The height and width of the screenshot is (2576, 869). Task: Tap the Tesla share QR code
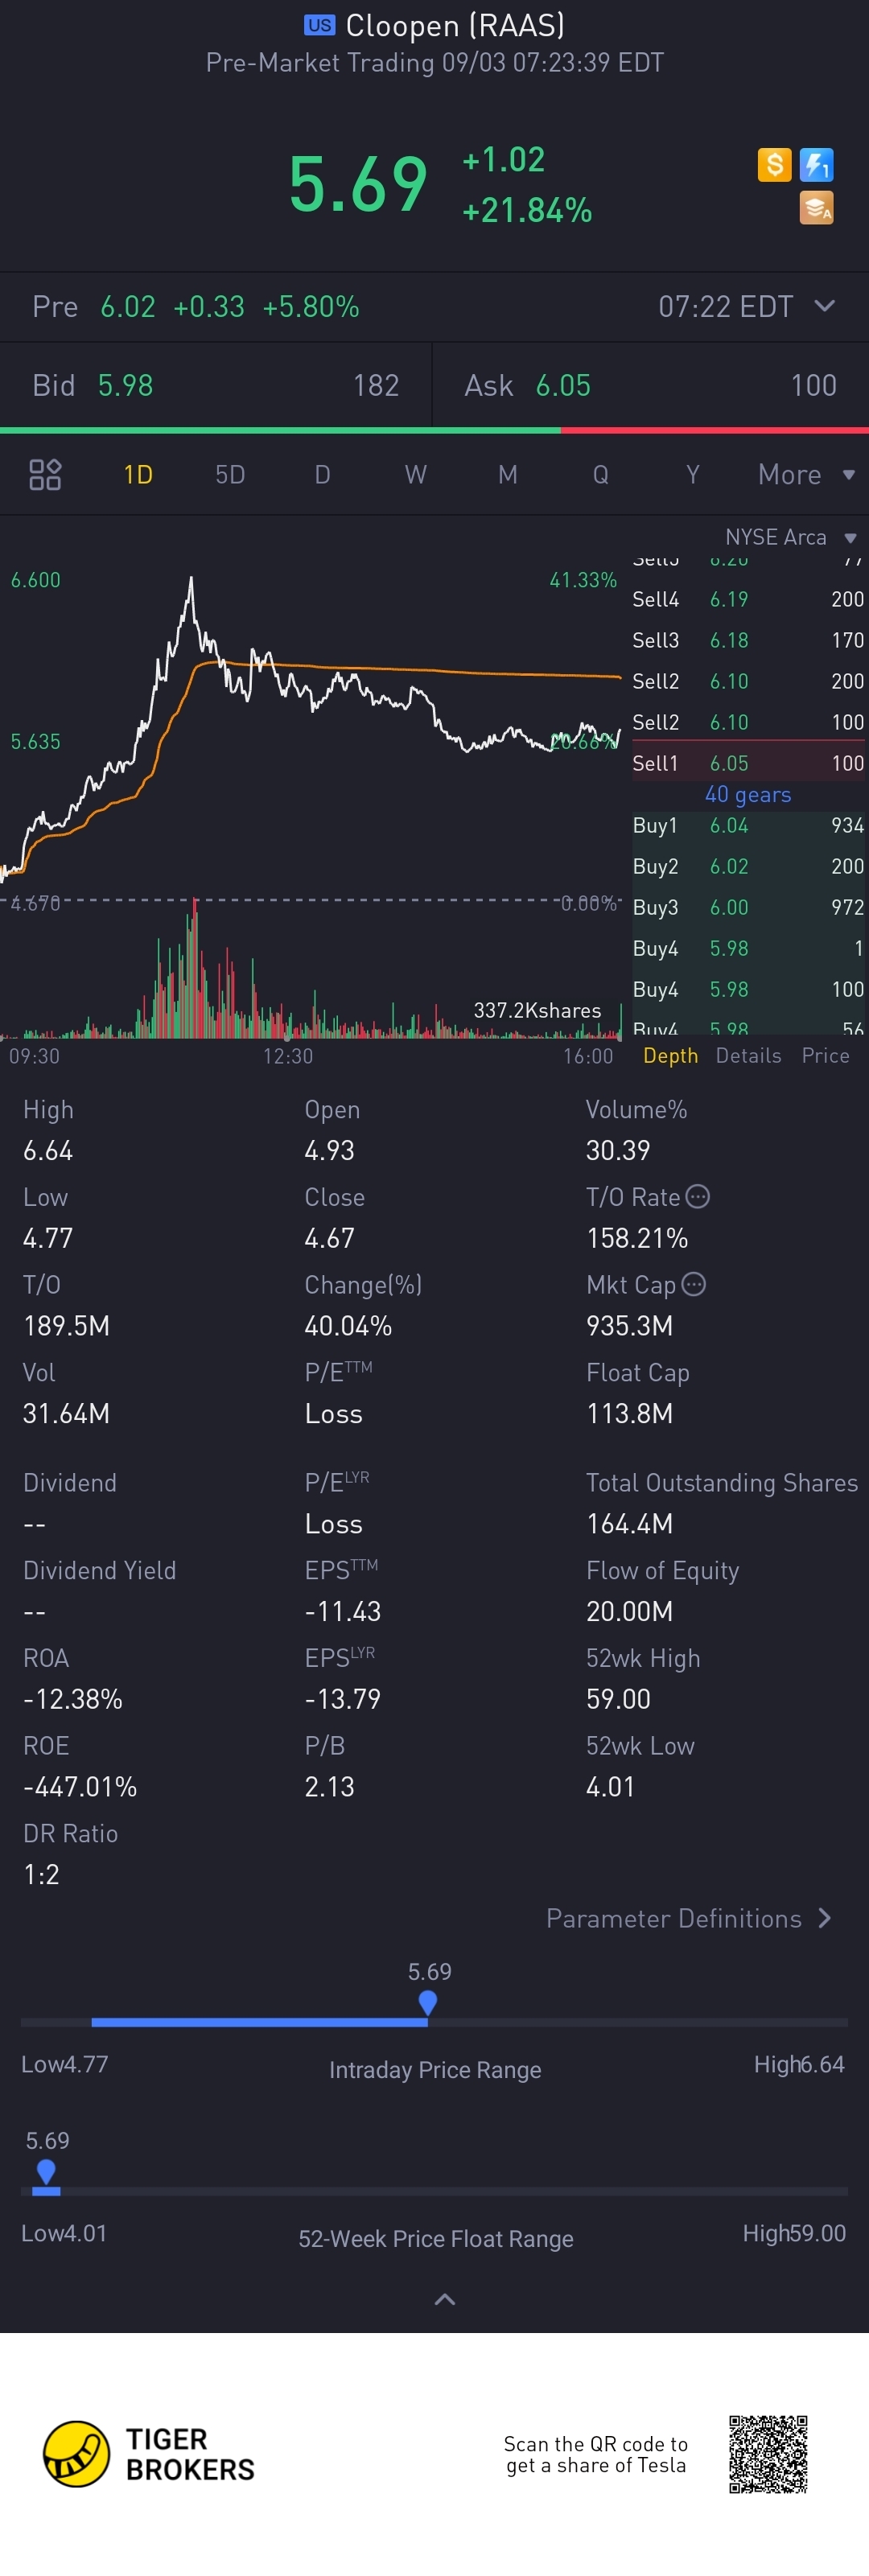767,2454
